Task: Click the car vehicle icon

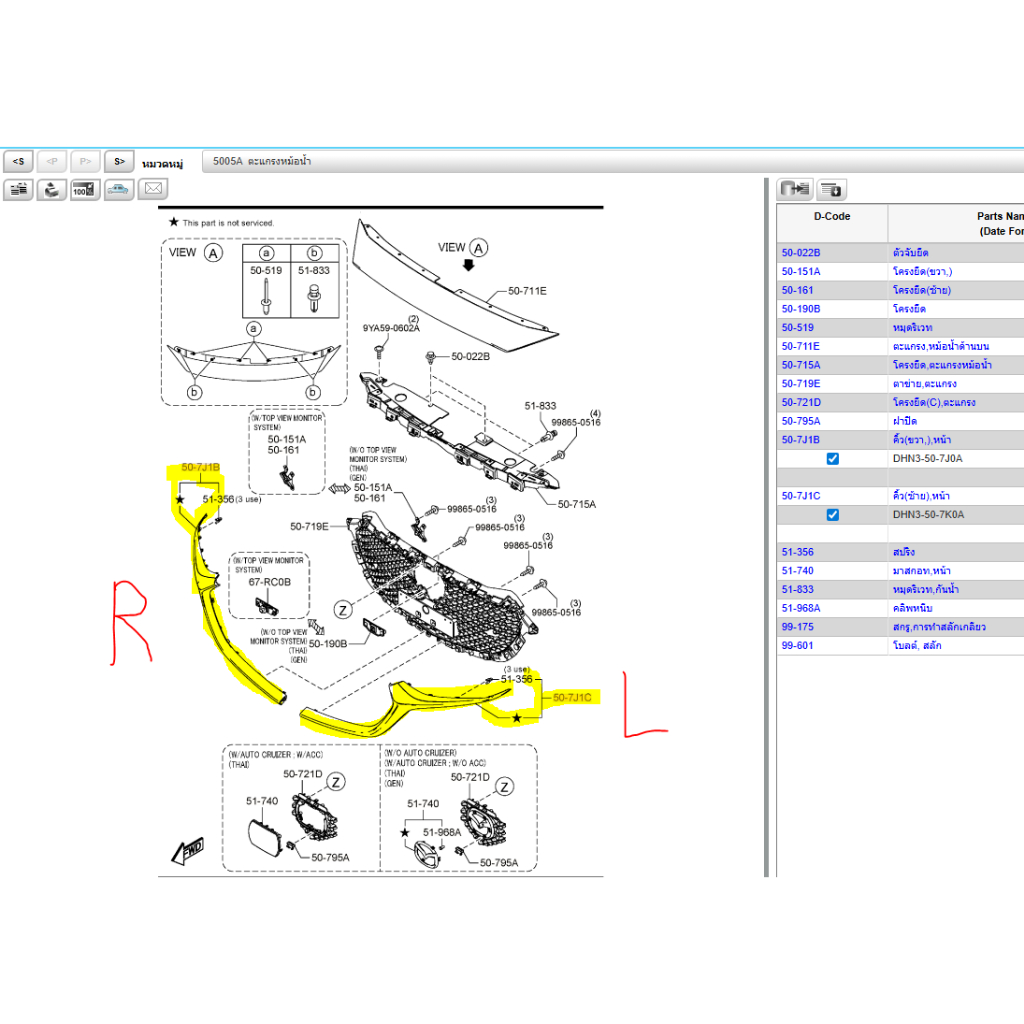Action: 119,189
